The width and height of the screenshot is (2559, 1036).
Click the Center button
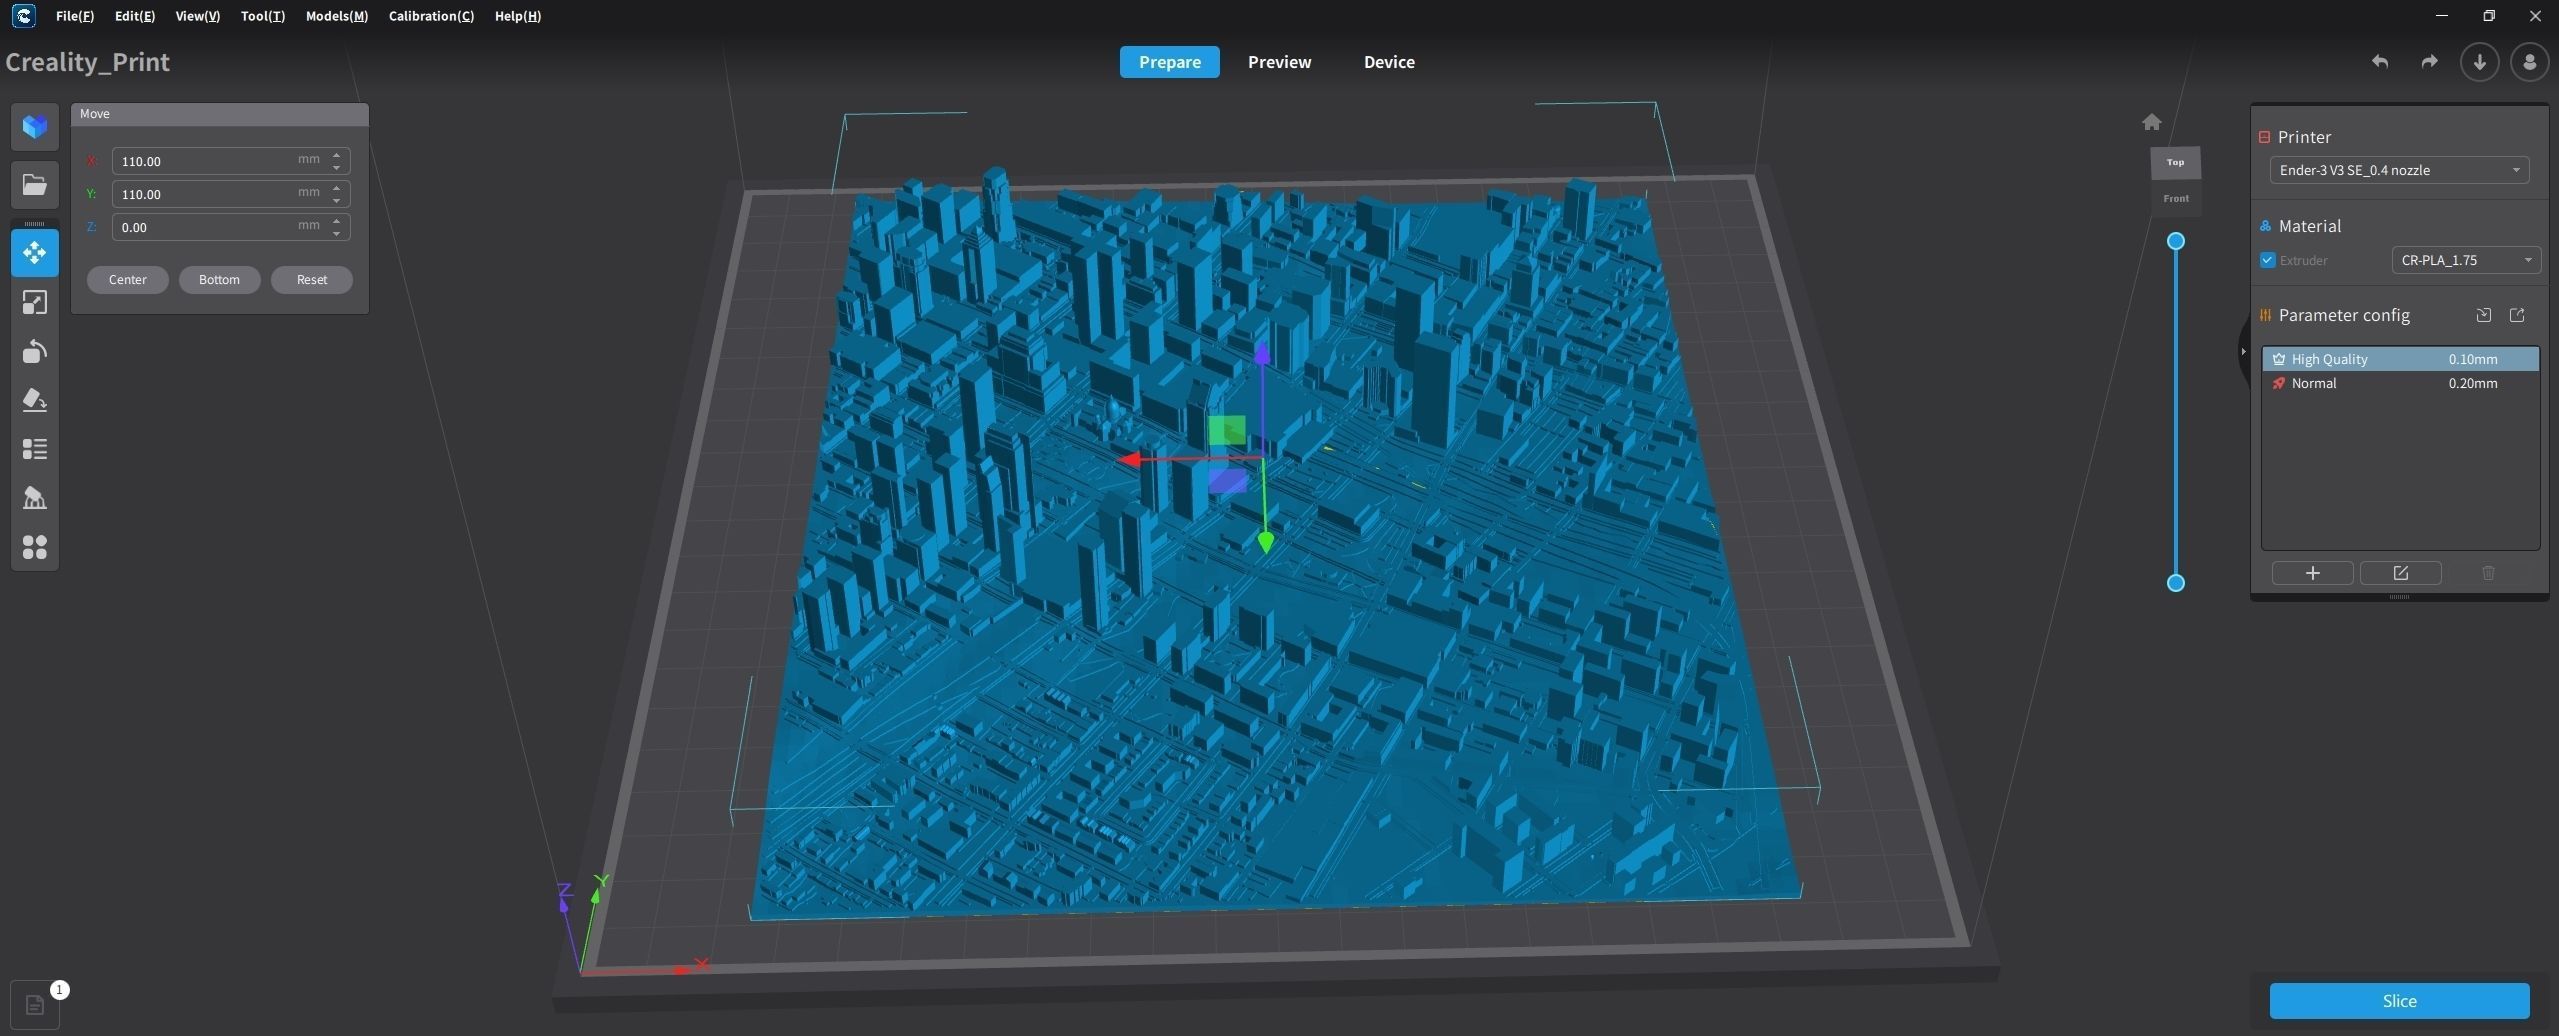point(128,280)
